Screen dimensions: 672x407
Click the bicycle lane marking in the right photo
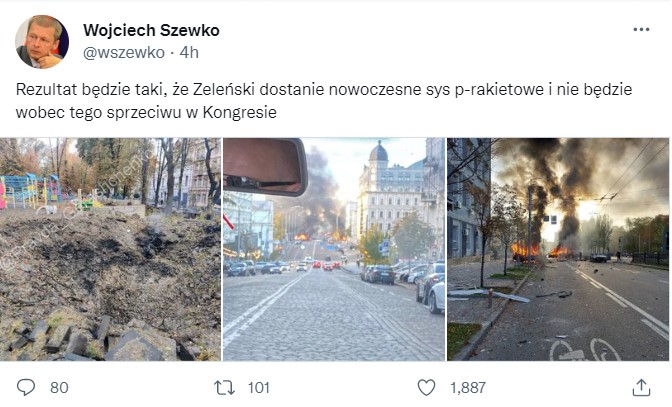coord(585,350)
